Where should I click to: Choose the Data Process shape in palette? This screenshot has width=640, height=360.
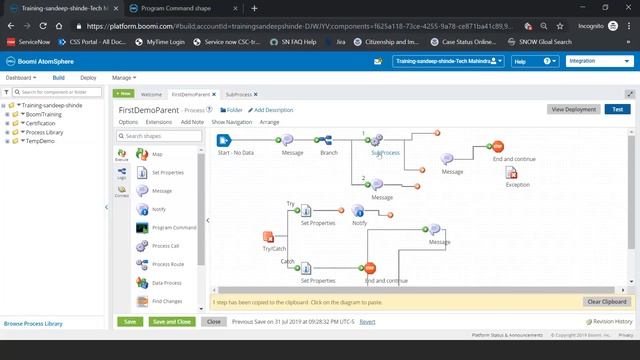pos(142,283)
